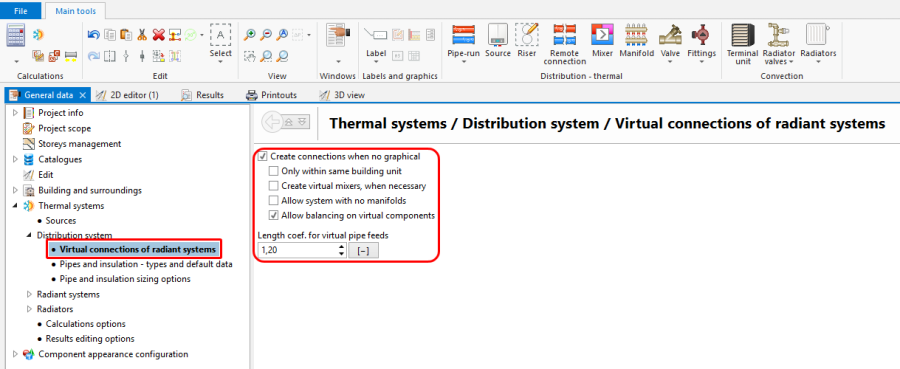This screenshot has width=900, height=369.
Task: Click the [–] unit button
Action: pyautogui.click(x=363, y=251)
